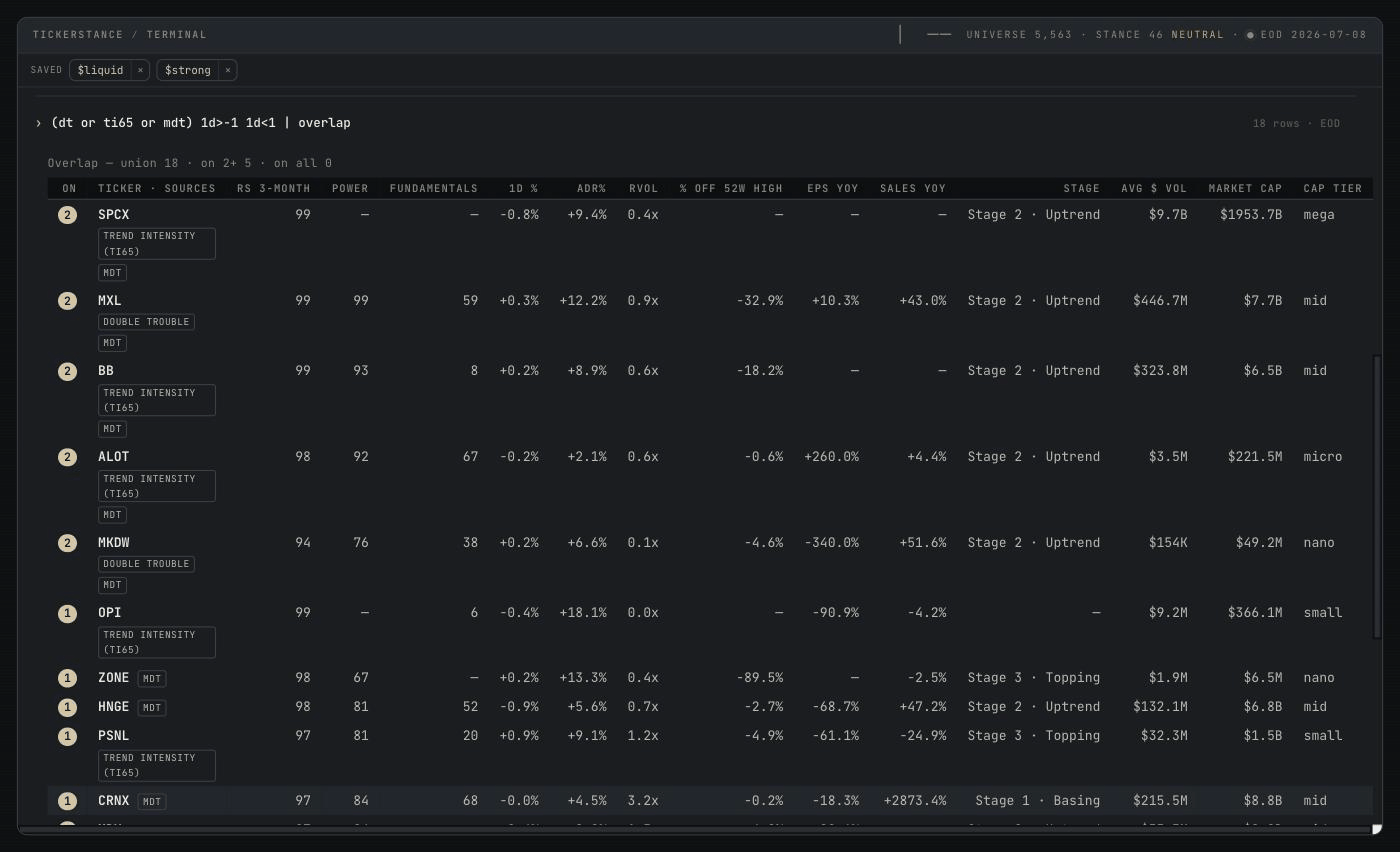The height and width of the screenshot is (852, 1400).
Task: Click overlap count badge for SPCX
Action: (67, 215)
